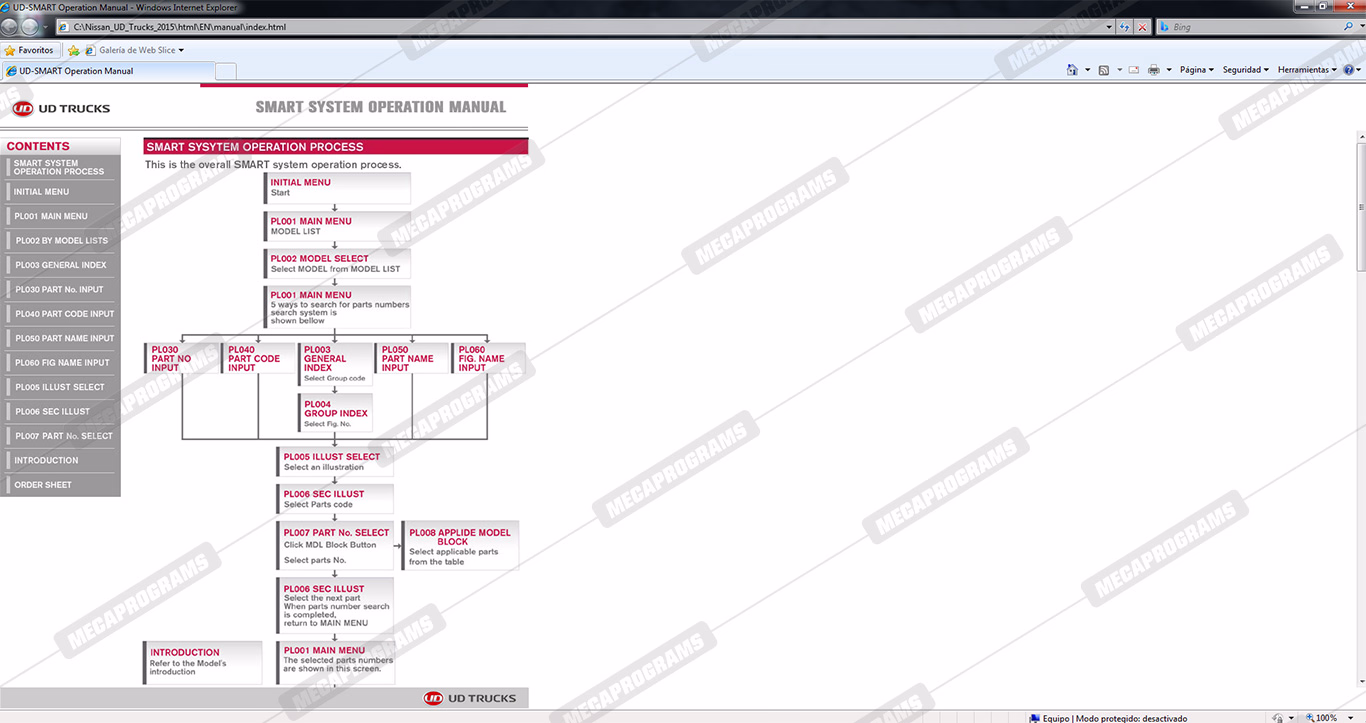Image resolution: width=1366 pixels, height=723 pixels.
Task: Select the UD-SMART Operation Manual tab
Action: [x=108, y=71]
